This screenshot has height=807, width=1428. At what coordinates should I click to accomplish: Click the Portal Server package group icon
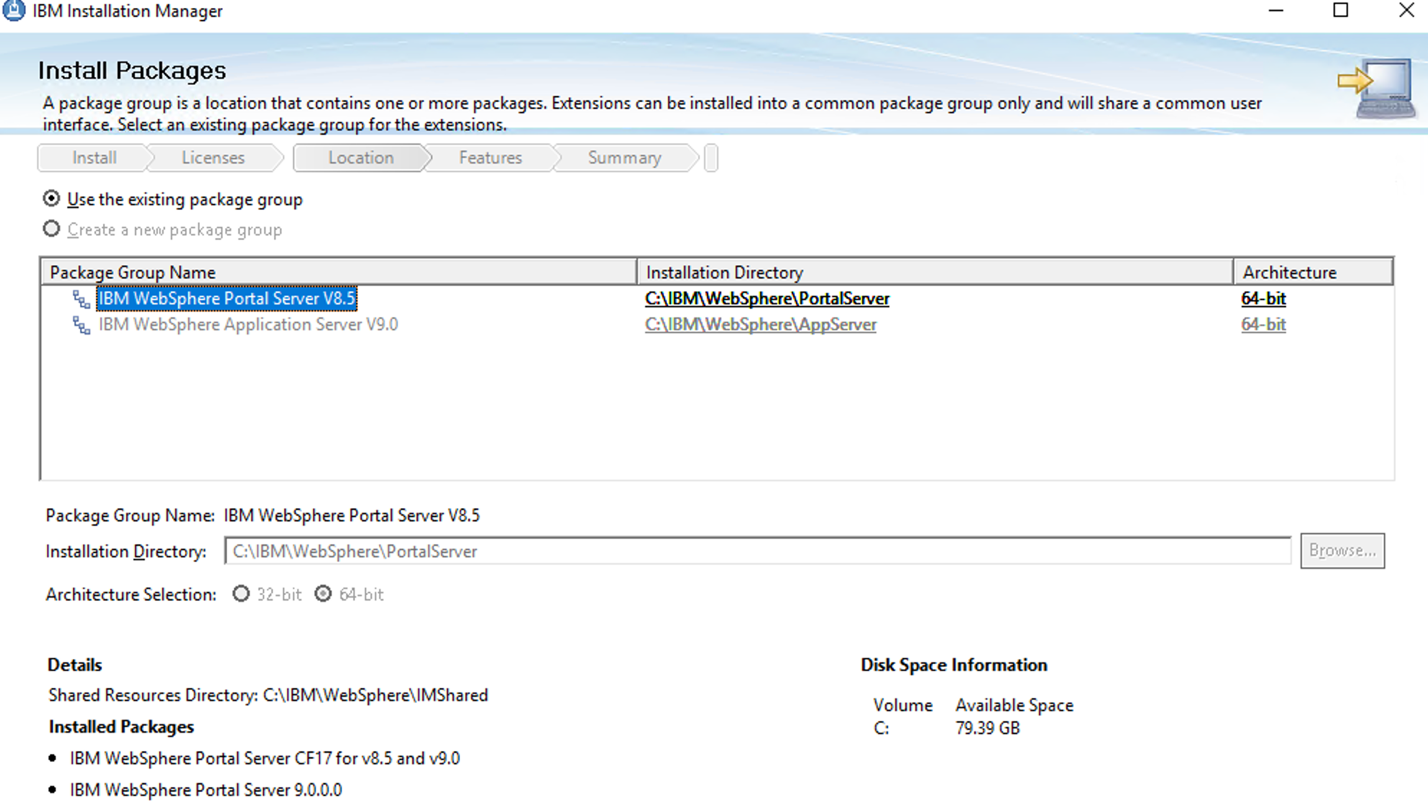[x=81, y=299]
